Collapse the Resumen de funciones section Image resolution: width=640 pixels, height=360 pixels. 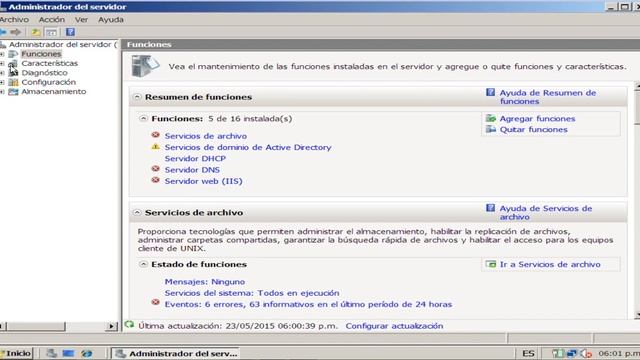[137, 97]
